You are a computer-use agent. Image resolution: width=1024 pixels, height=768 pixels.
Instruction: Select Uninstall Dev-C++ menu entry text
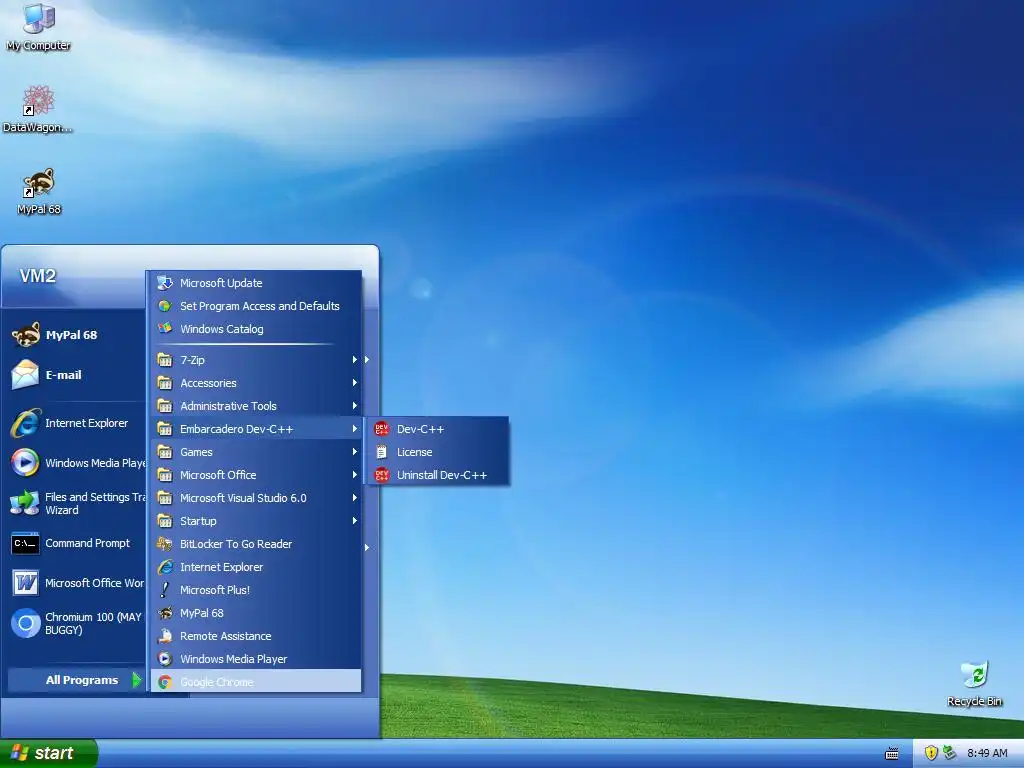pyautogui.click(x=441, y=475)
